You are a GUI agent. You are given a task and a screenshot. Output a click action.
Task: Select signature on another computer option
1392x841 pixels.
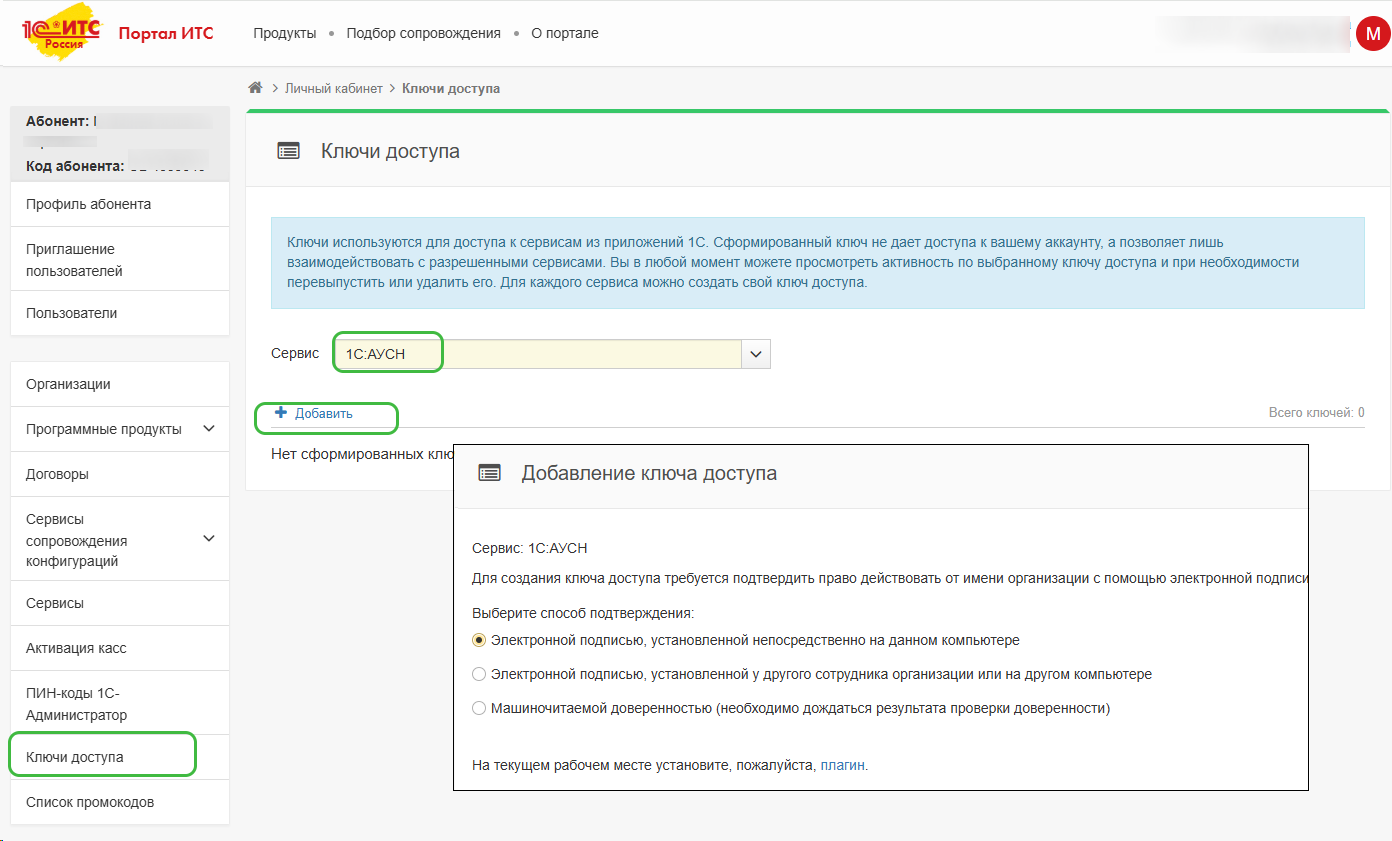tap(479, 674)
